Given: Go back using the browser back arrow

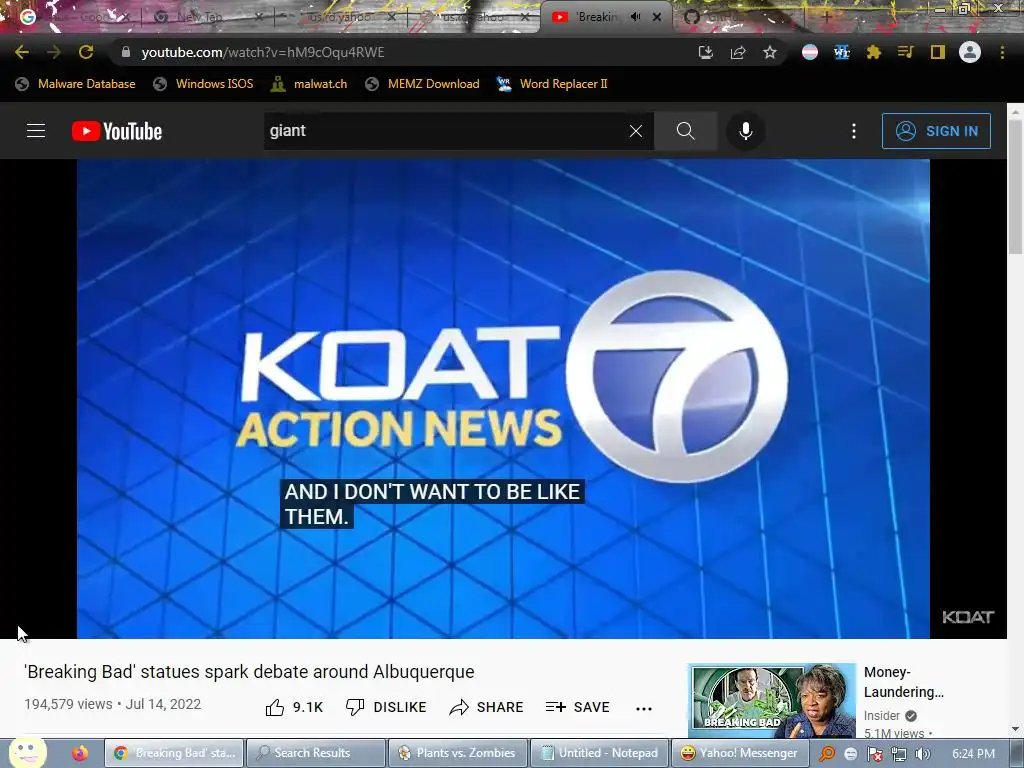Looking at the screenshot, I should (22, 52).
